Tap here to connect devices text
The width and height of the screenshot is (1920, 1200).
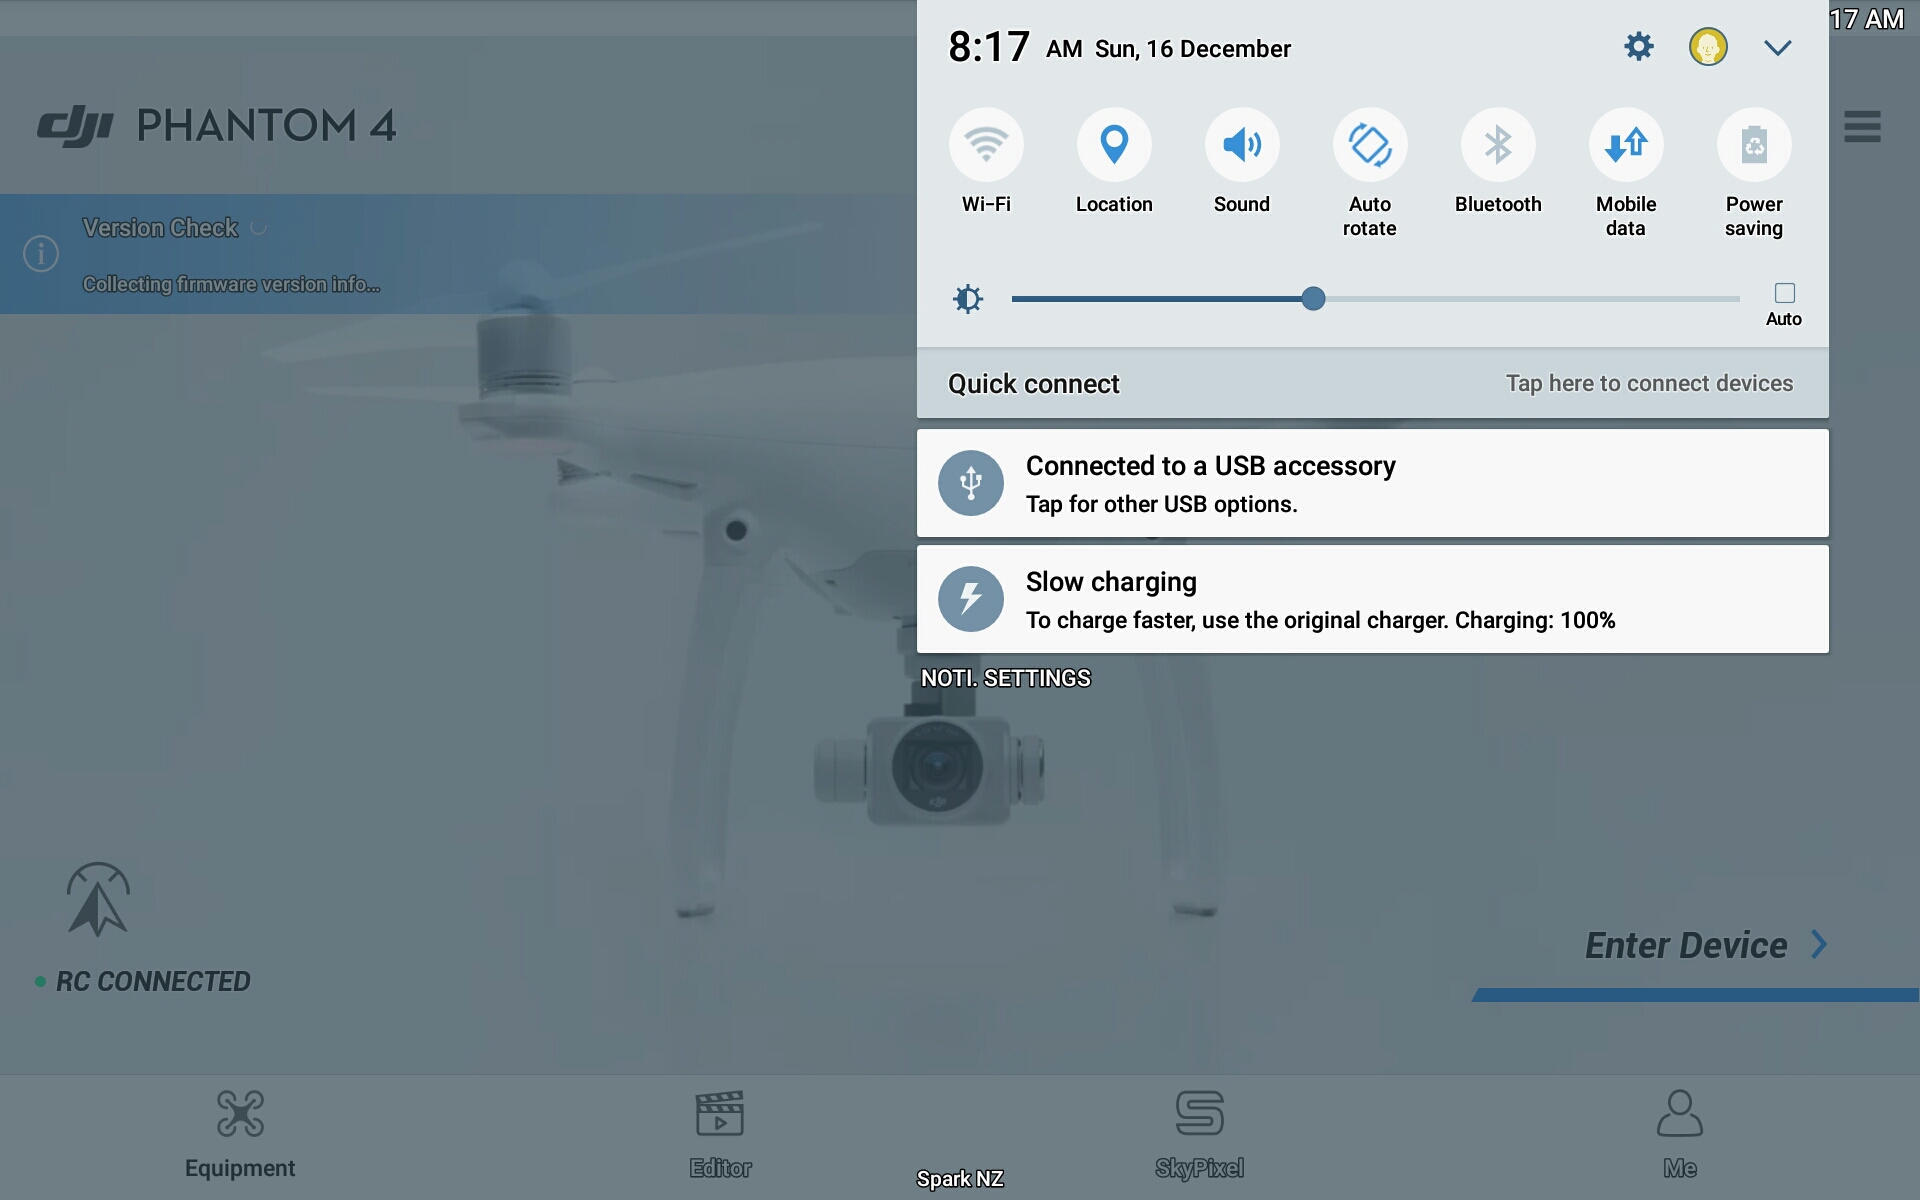(1649, 383)
